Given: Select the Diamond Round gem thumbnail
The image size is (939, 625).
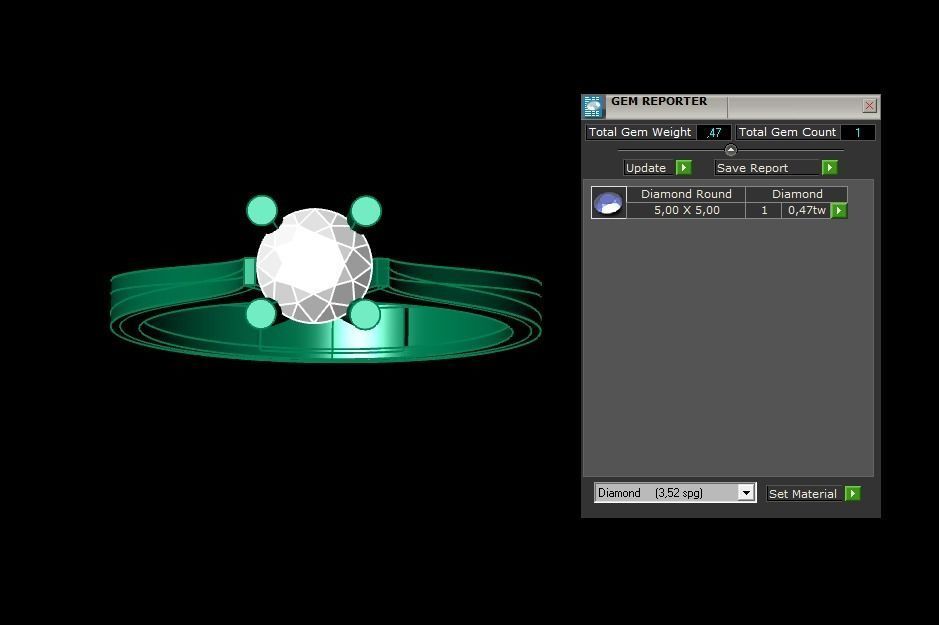Looking at the screenshot, I should point(608,202).
